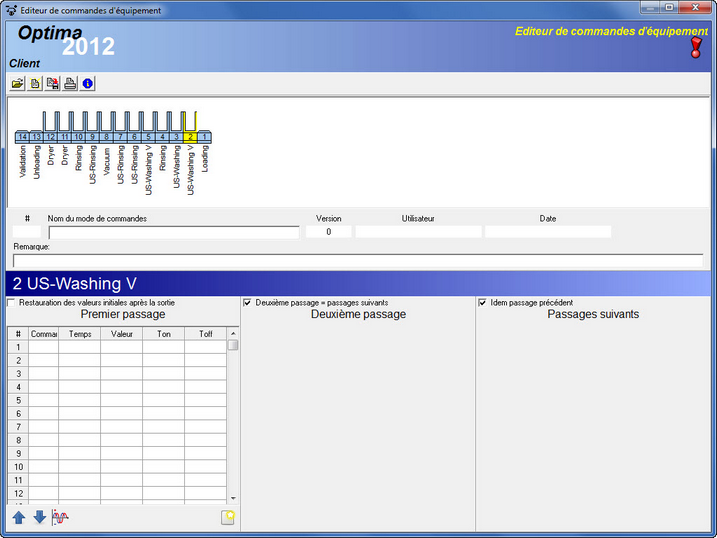
Task: Select station 1 Loading tank
Action: pyautogui.click(x=204, y=137)
